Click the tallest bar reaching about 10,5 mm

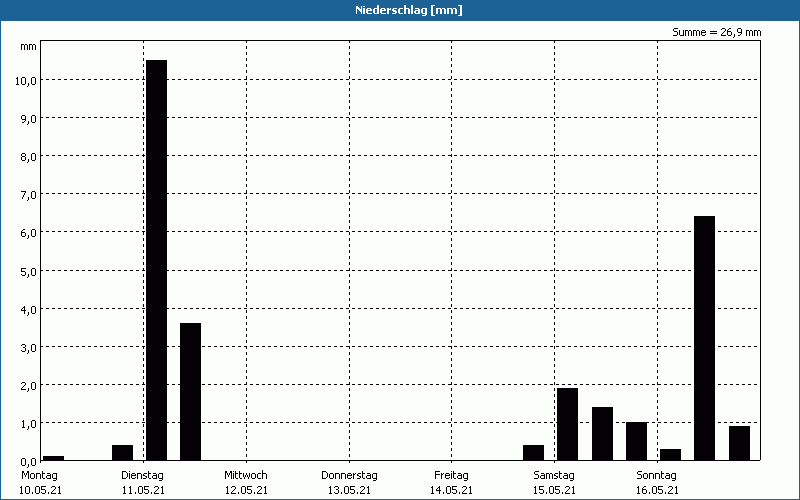(x=156, y=260)
